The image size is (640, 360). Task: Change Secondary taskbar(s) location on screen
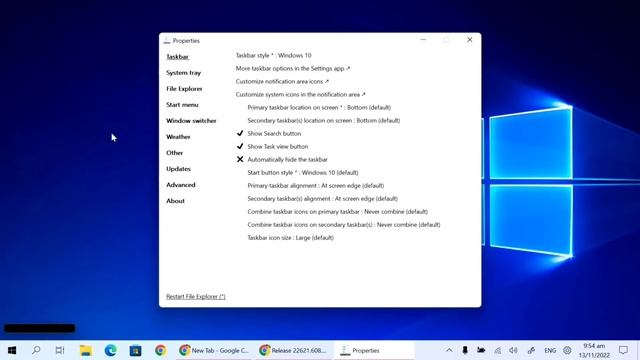[324, 120]
